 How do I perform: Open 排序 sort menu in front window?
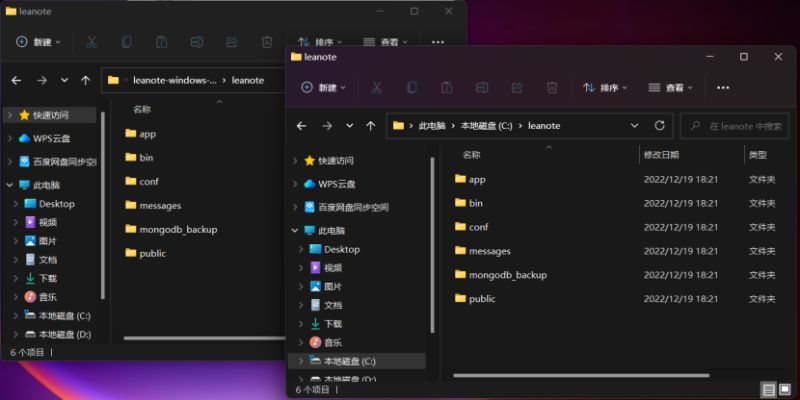coord(605,88)
